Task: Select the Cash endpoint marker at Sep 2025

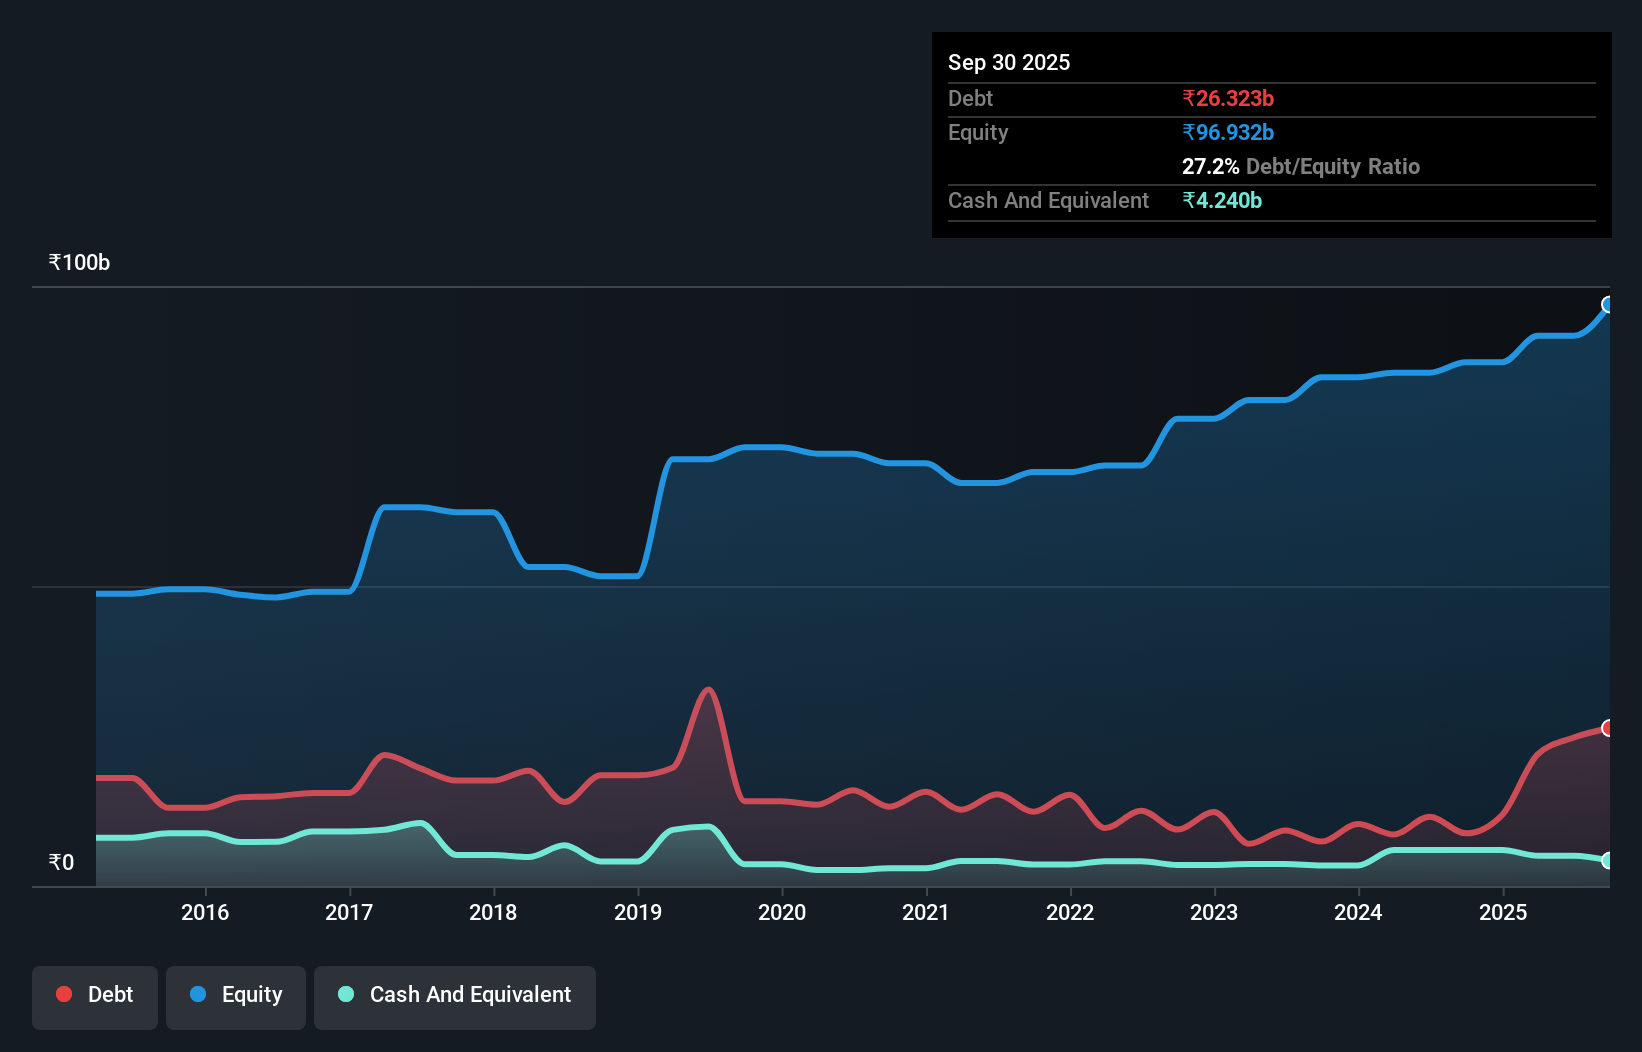Action: click(x=1608, y=860)
